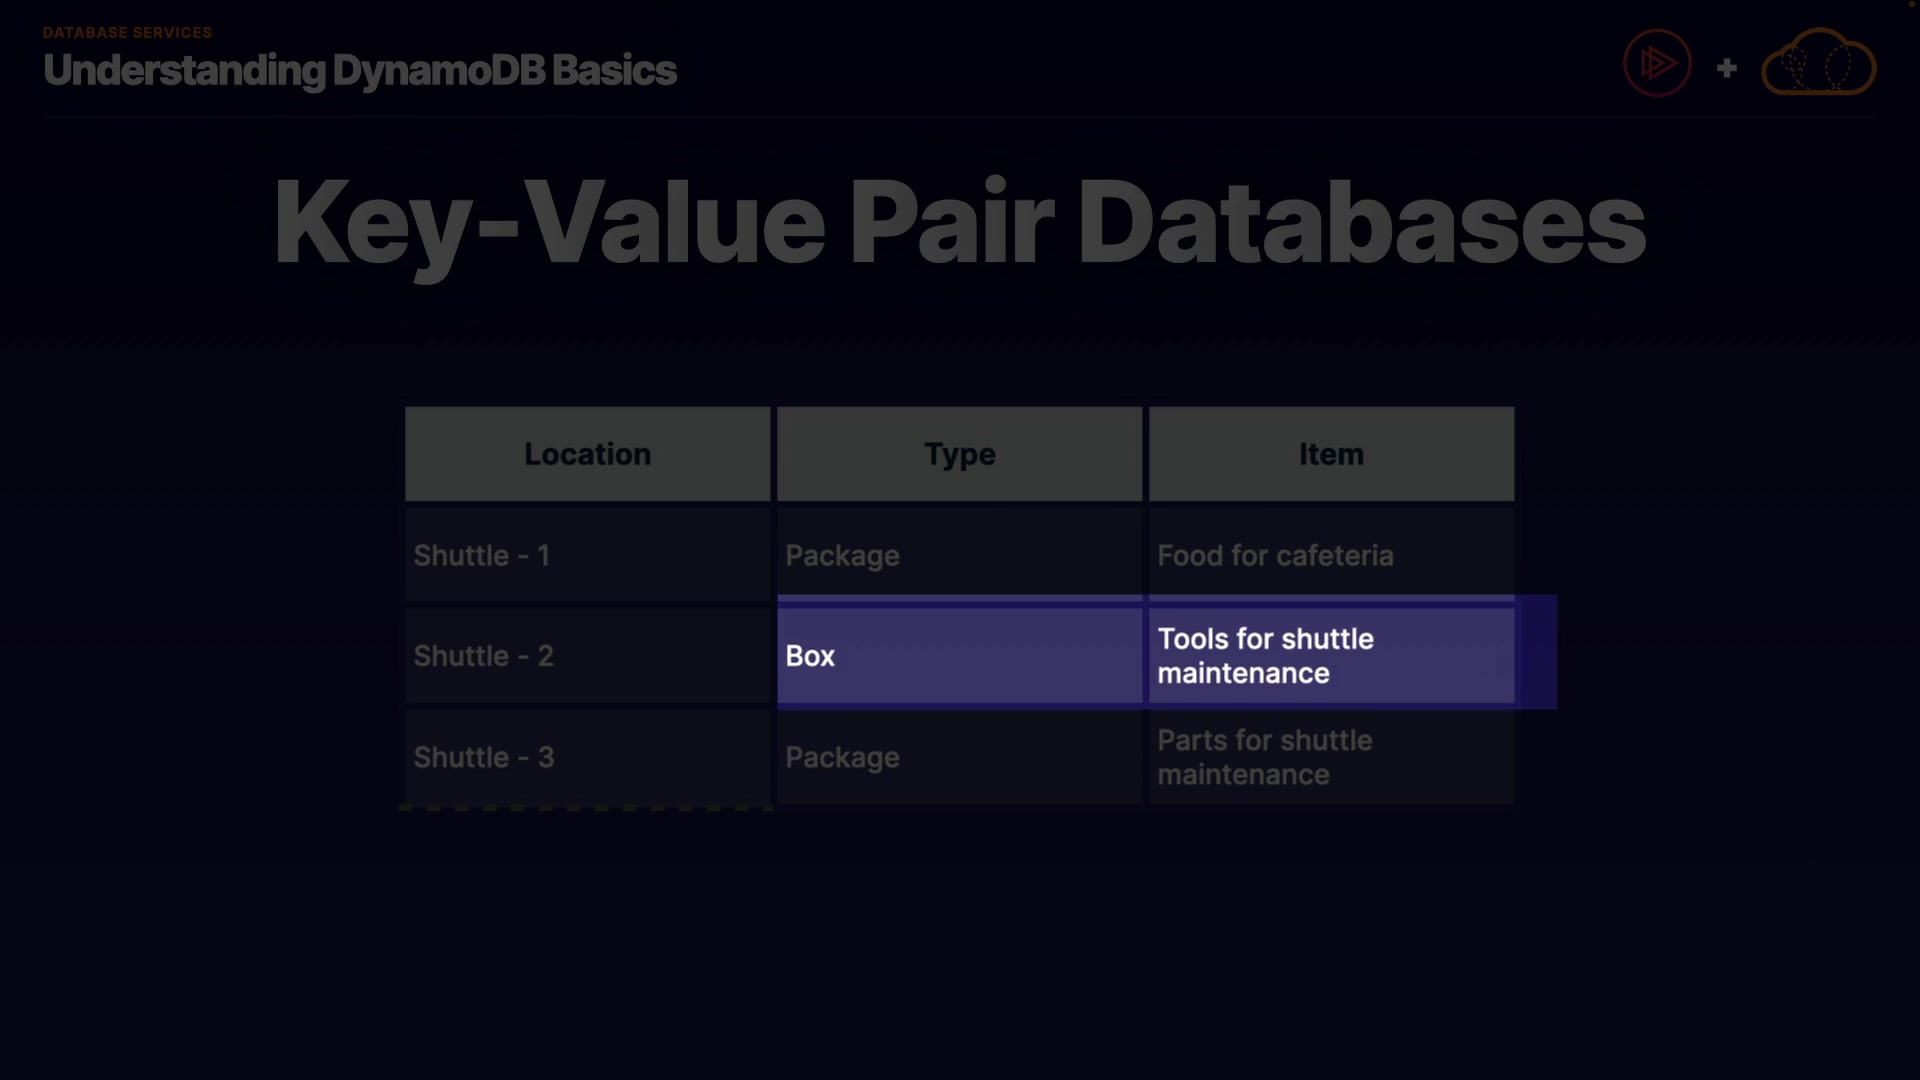
Task: Select the Shuttle - 3 cell
Action: point(587,757)
